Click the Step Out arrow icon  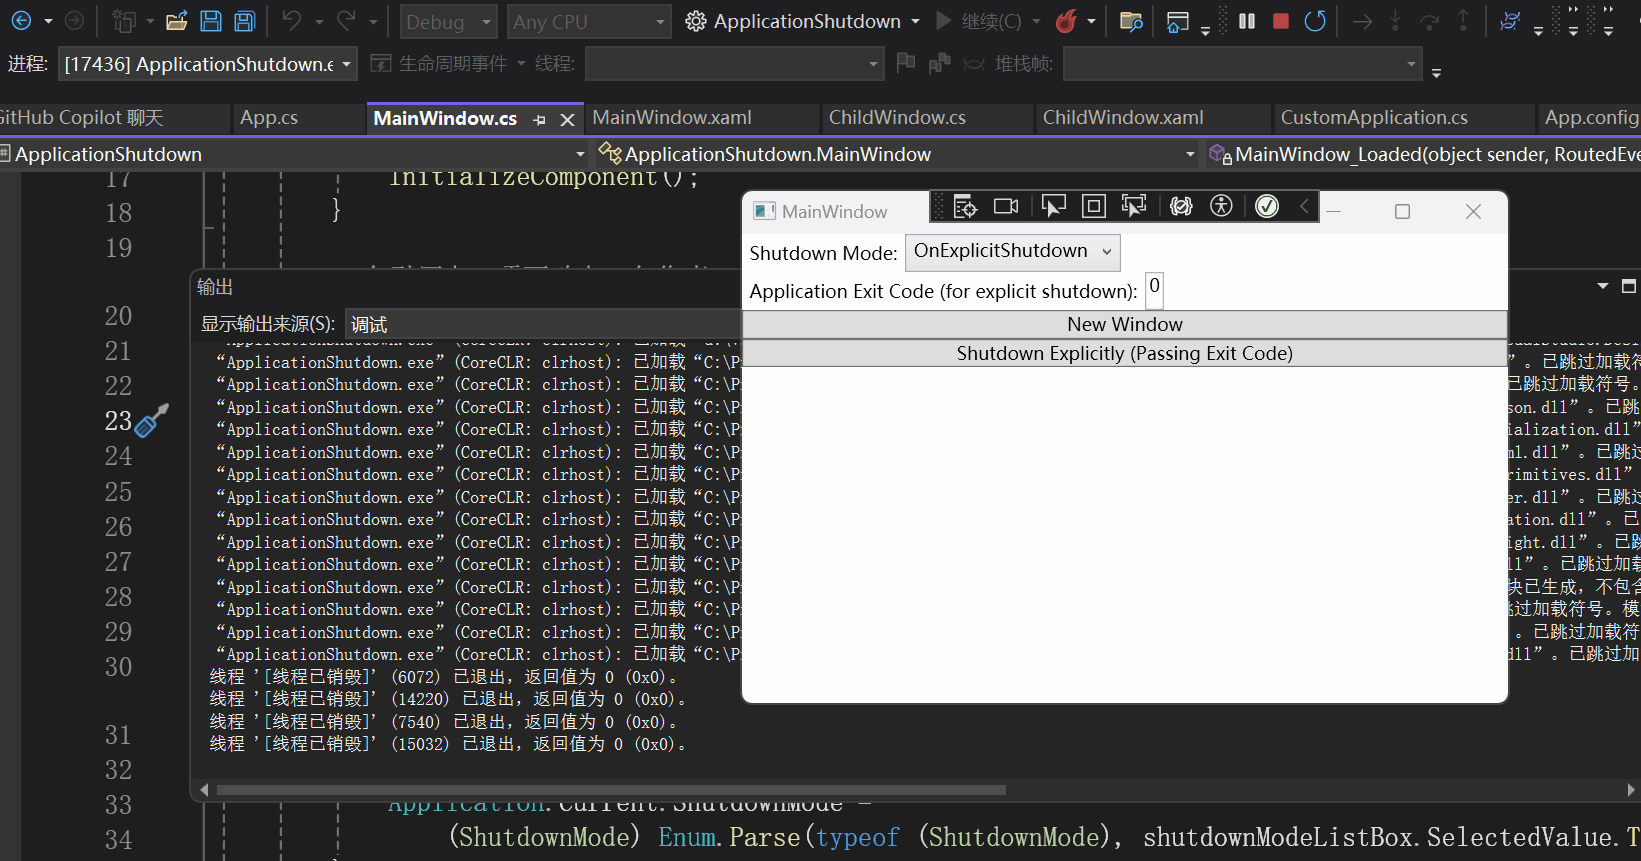click(x=1464, y=21)
